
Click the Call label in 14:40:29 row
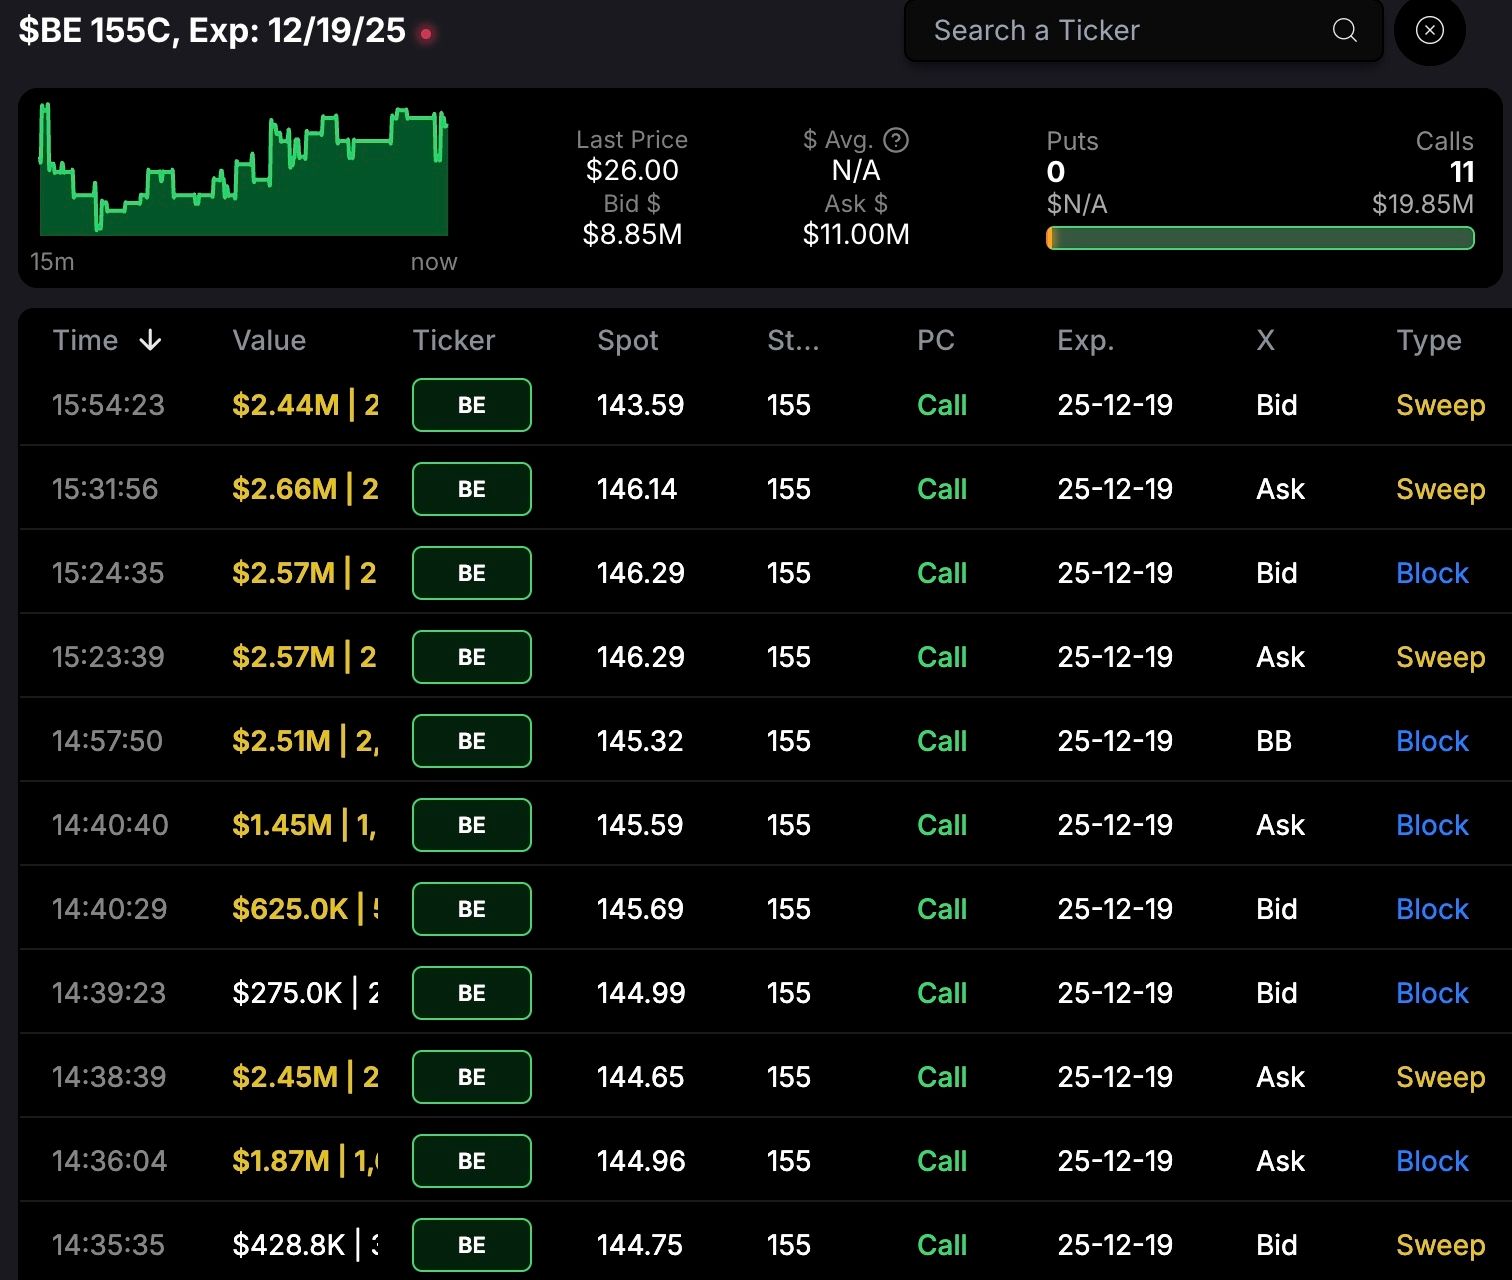tap(942, 909)
